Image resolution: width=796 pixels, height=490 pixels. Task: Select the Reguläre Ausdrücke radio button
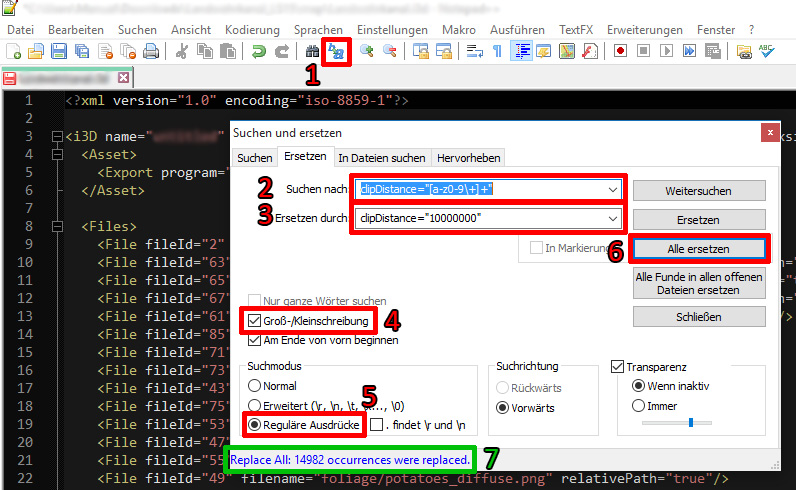[254, 425]
